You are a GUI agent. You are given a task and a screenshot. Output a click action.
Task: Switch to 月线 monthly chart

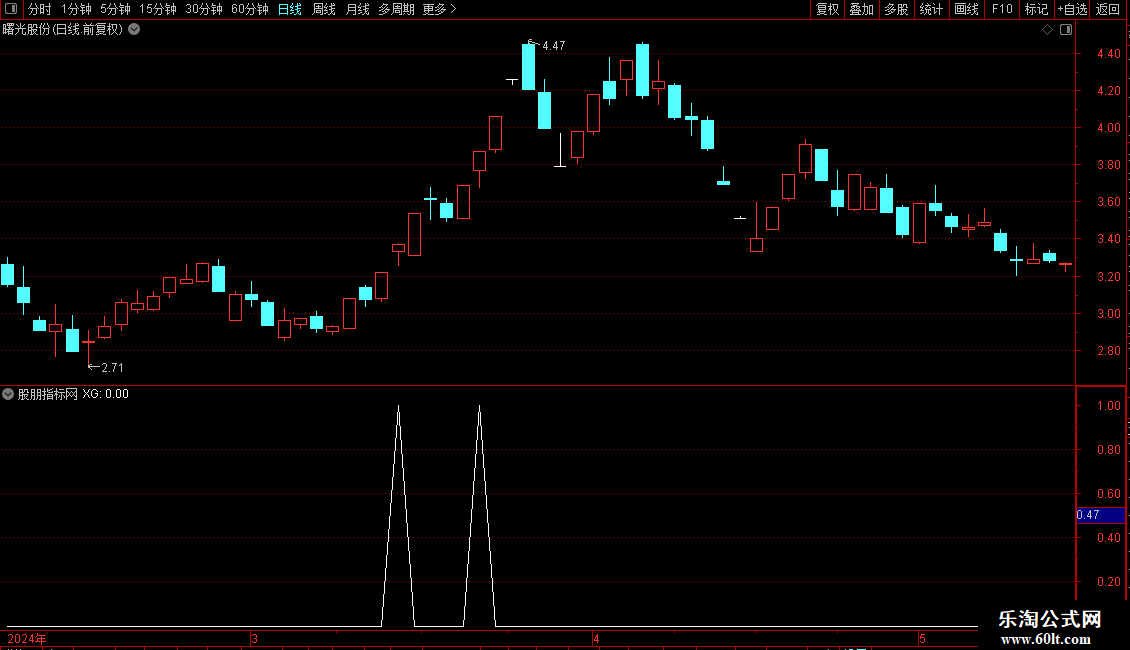[357, 9]
